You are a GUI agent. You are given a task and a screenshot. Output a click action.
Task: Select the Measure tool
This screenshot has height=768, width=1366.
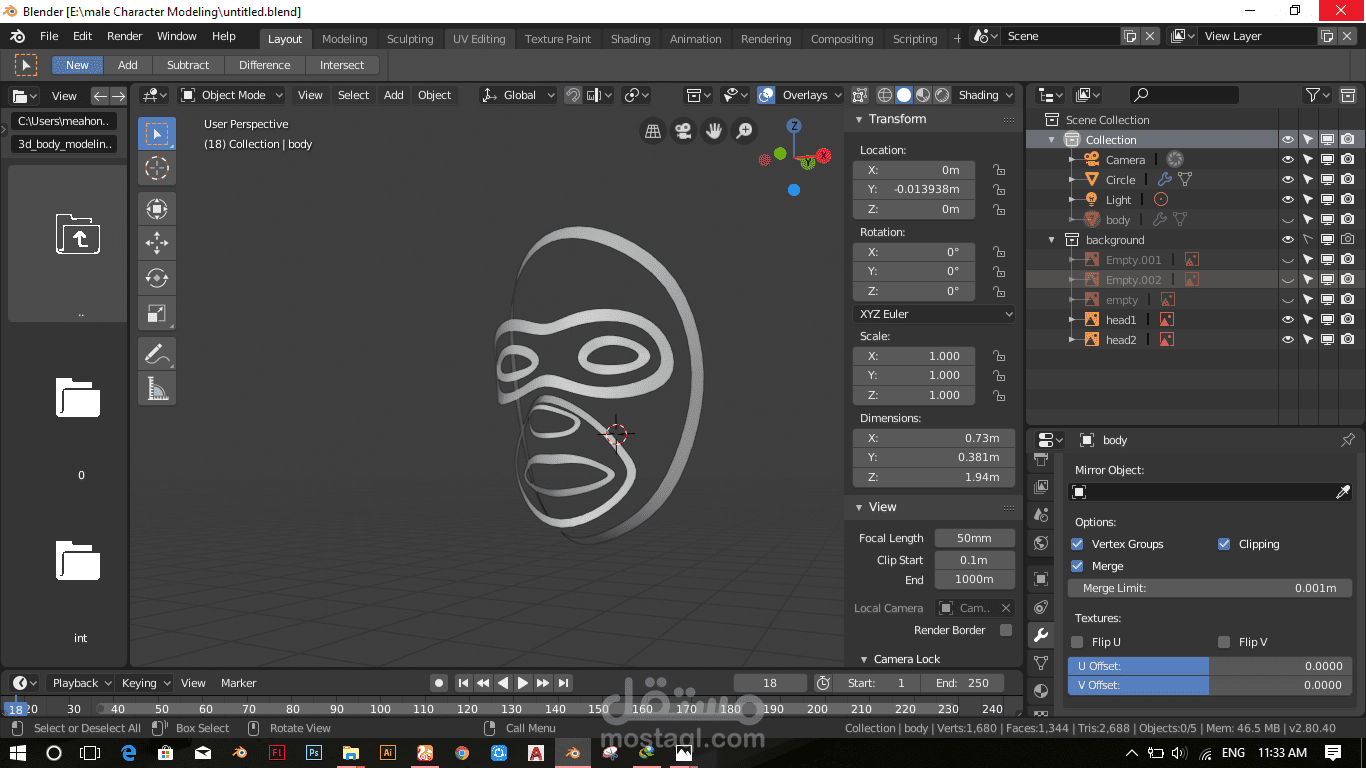tap(157, 389)
